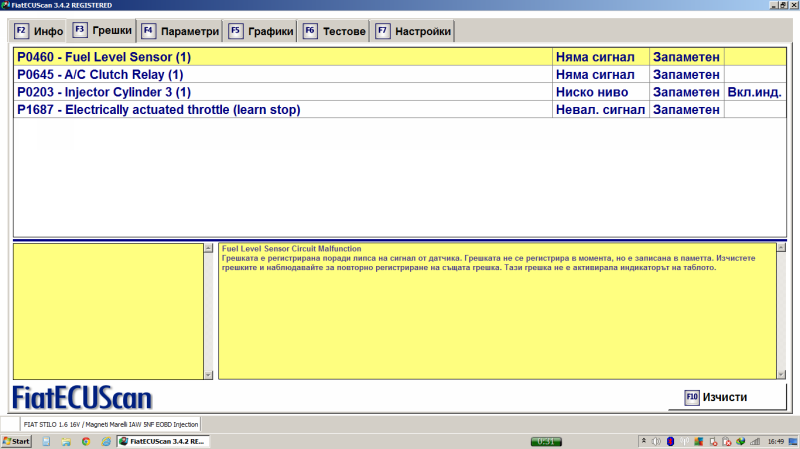Select the Грешки tab
This screenshot has height=449, width=800.
102,31
